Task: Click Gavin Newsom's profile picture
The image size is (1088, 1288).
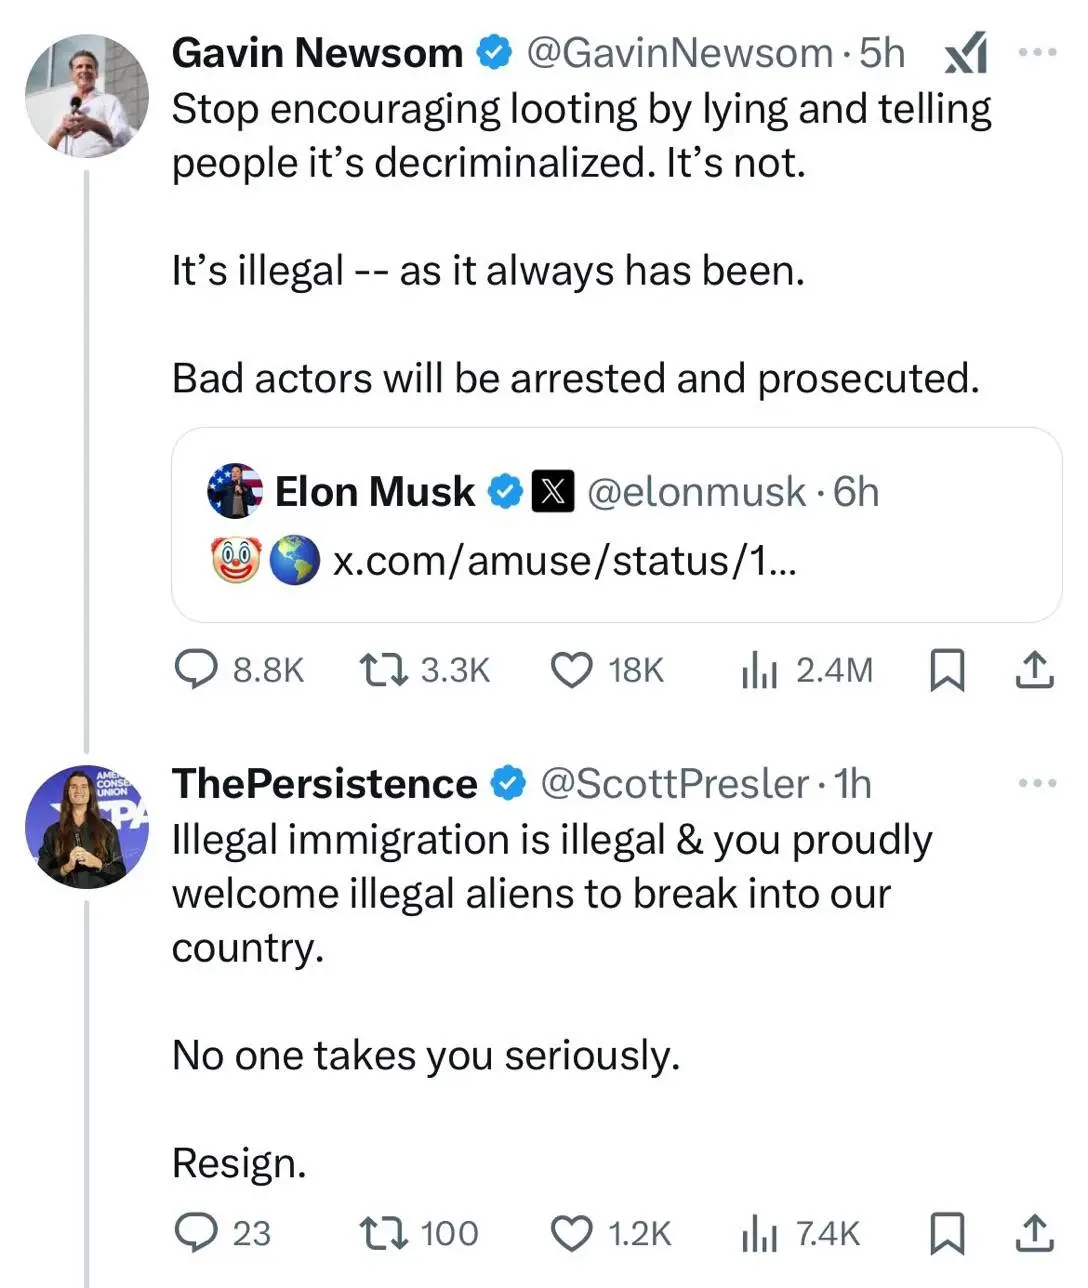Action: [87, 96]
